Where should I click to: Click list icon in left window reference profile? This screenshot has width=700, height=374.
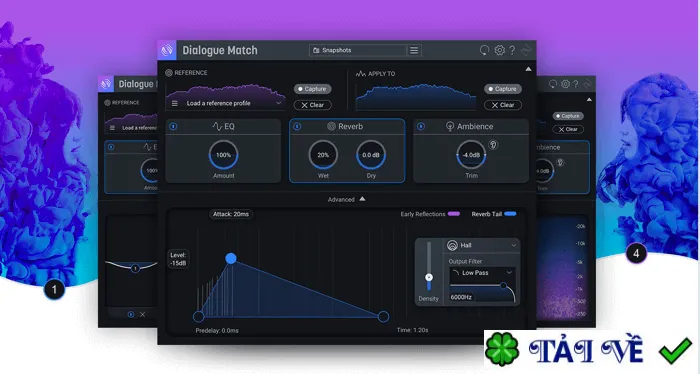pyautogui.click(x=112, y=128)
